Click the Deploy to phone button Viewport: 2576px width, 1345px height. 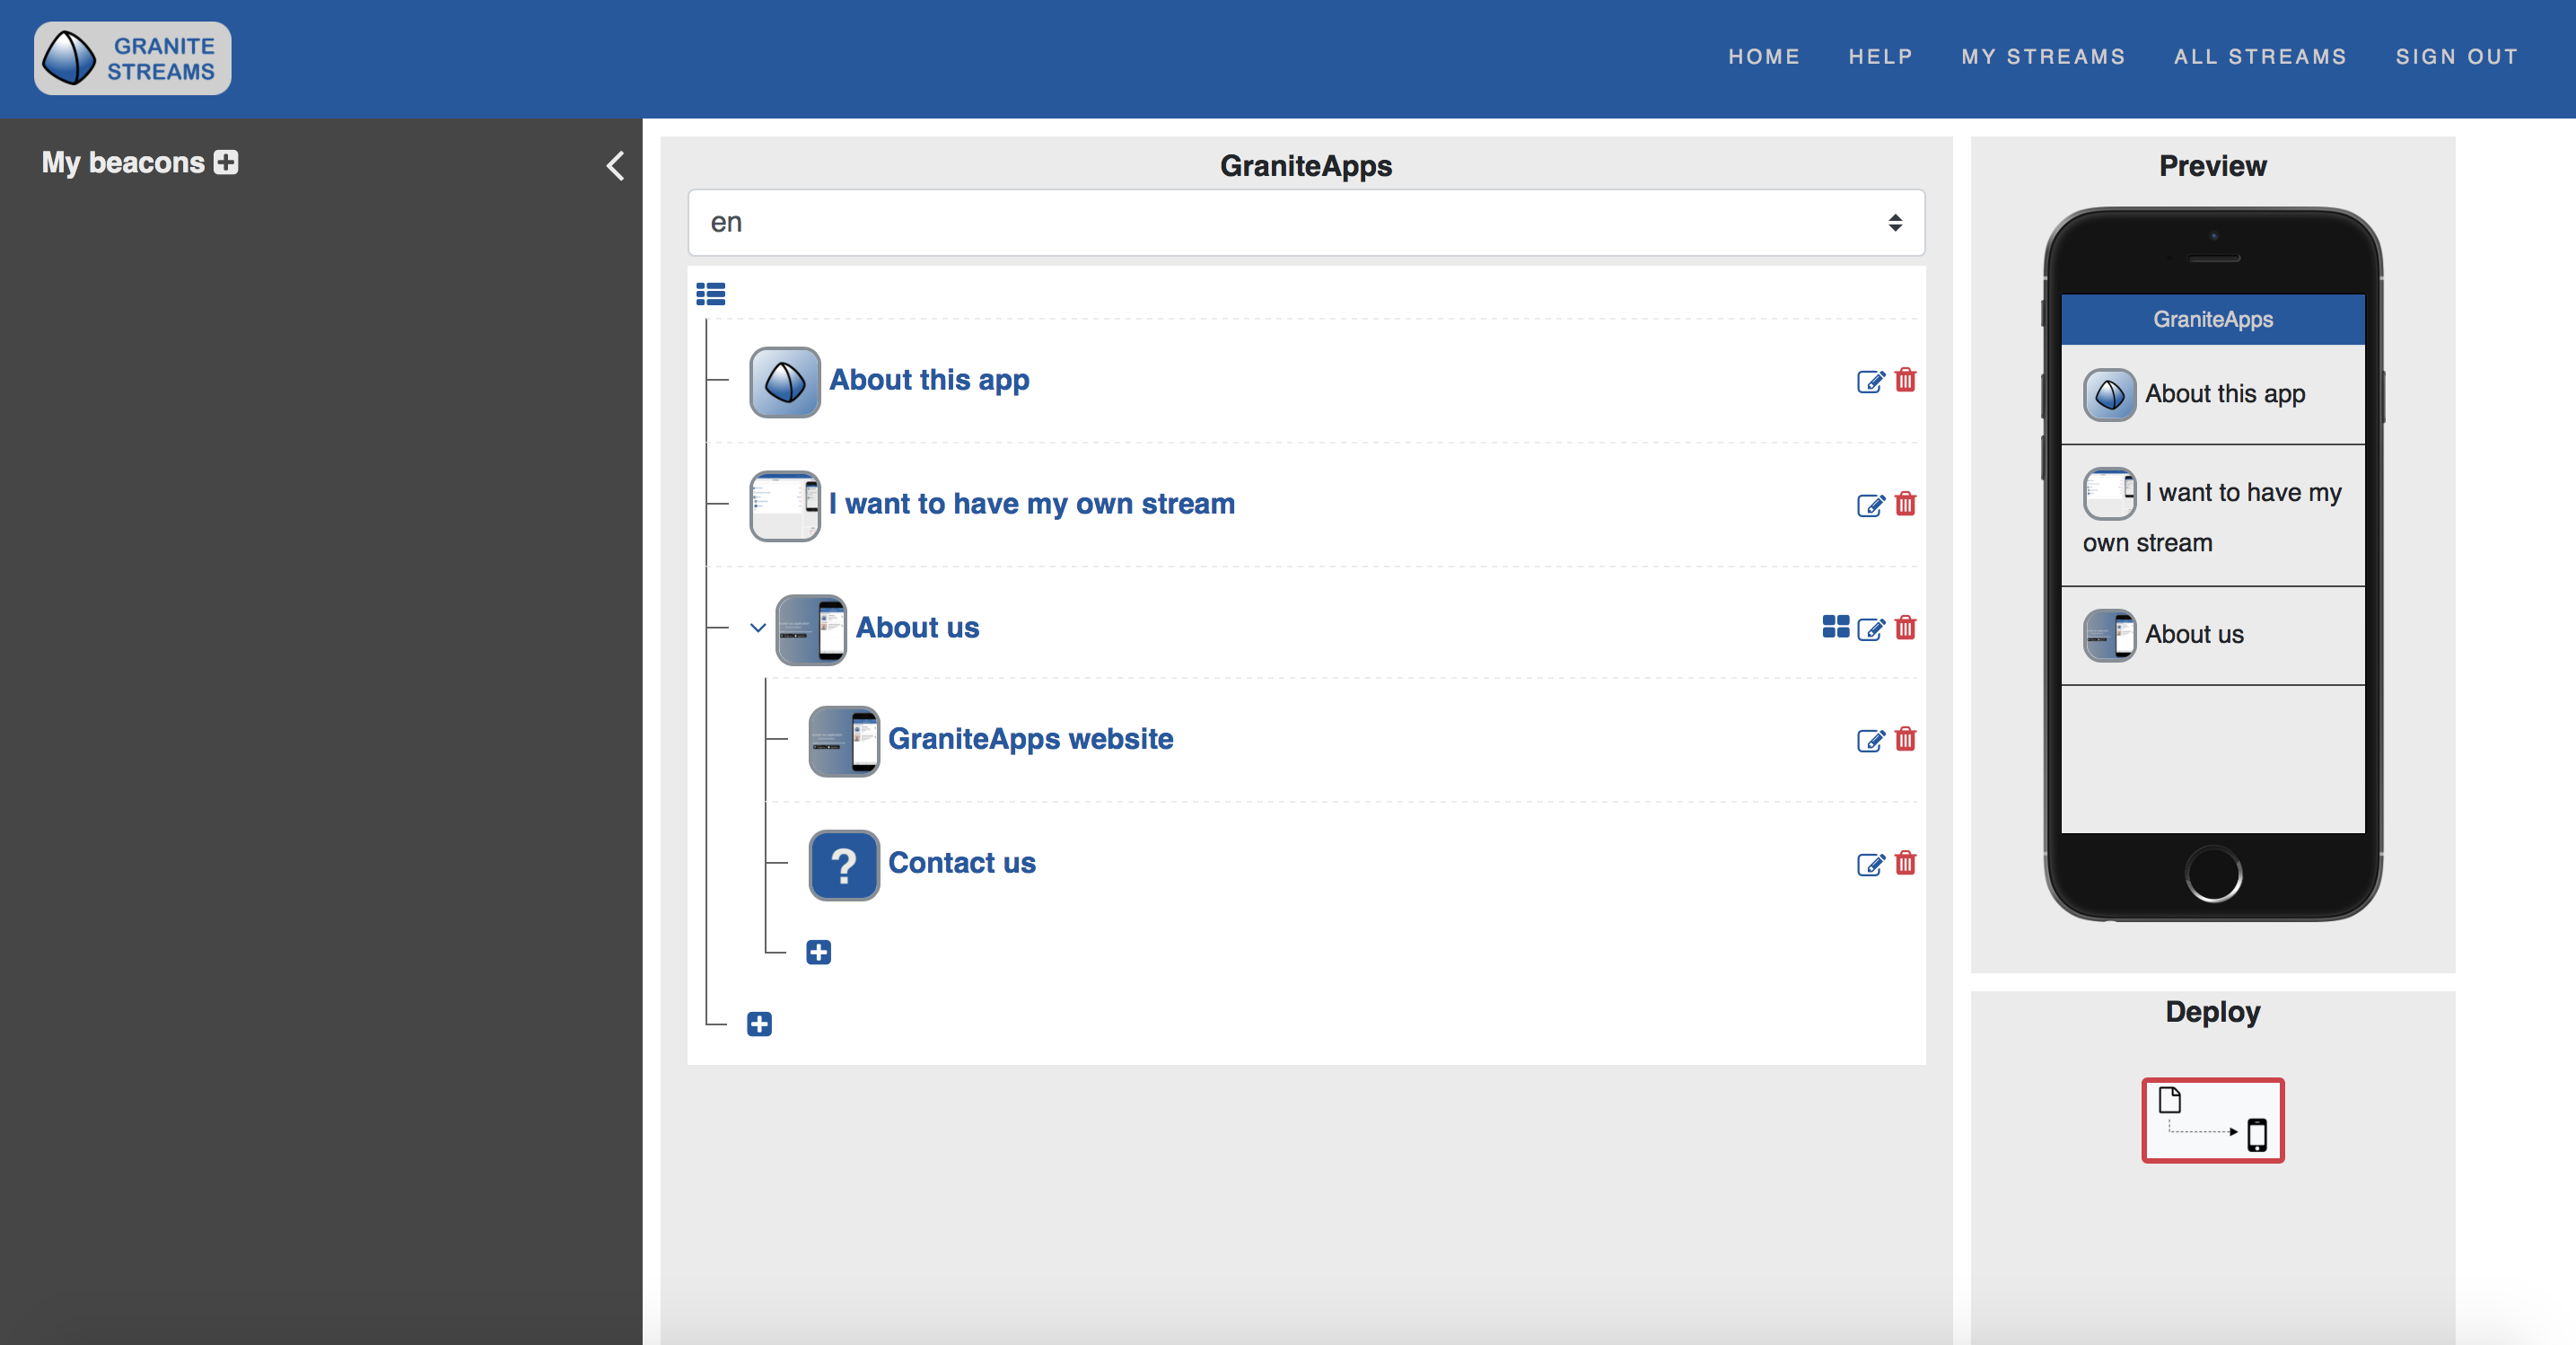pos(2213,1120)
